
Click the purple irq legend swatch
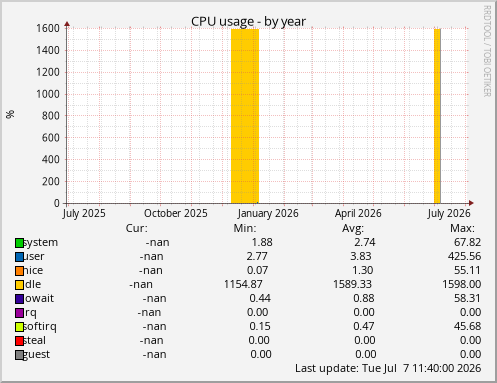tap(19, 313)
